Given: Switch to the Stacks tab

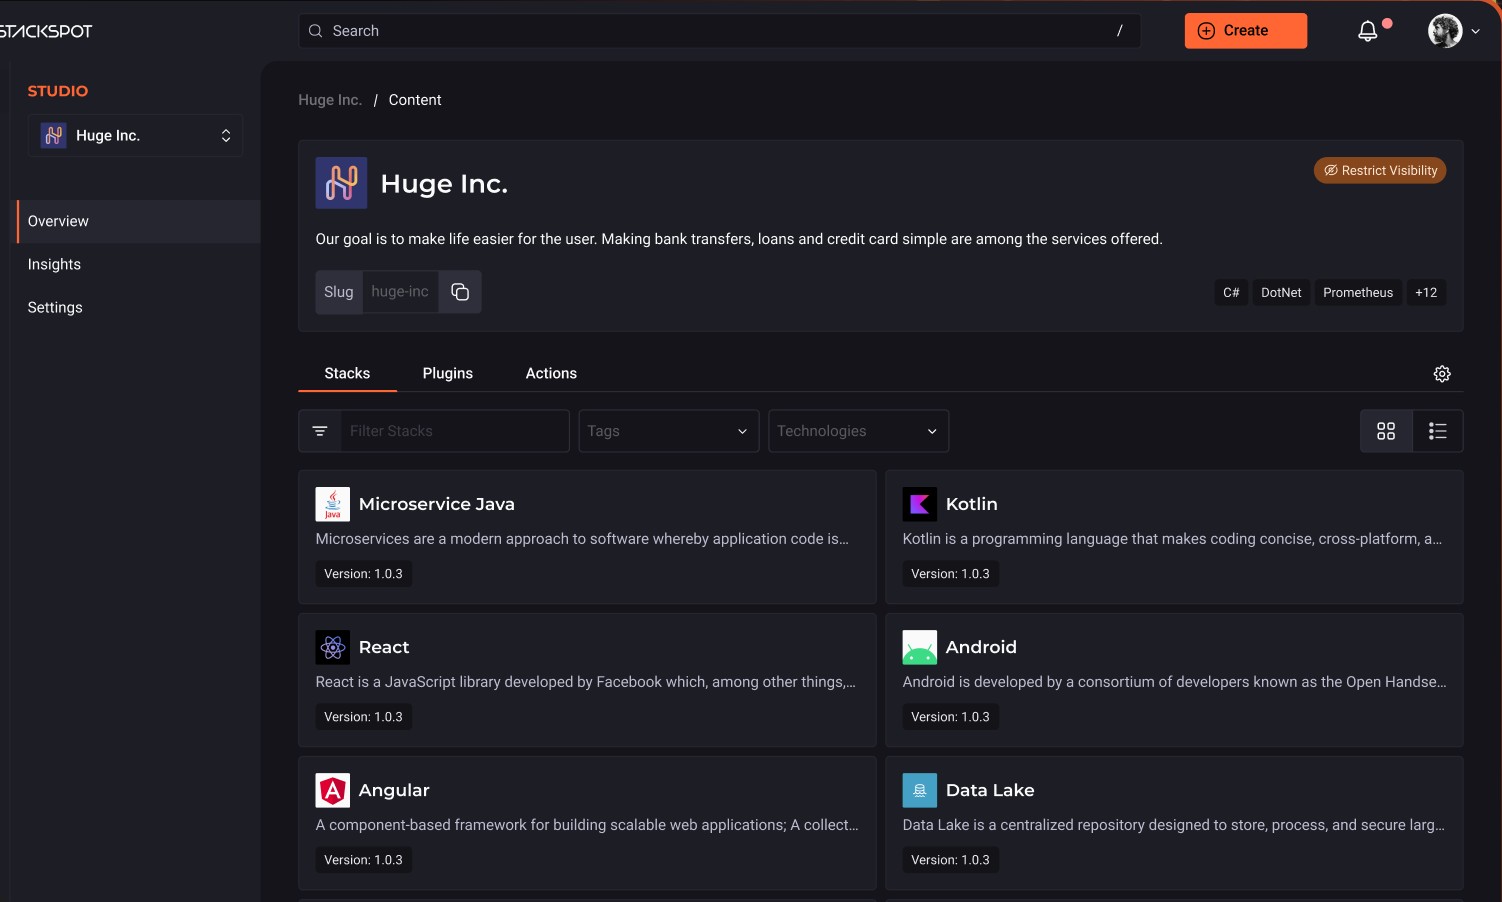Looking at the screenshot, I should pos(347,373).
